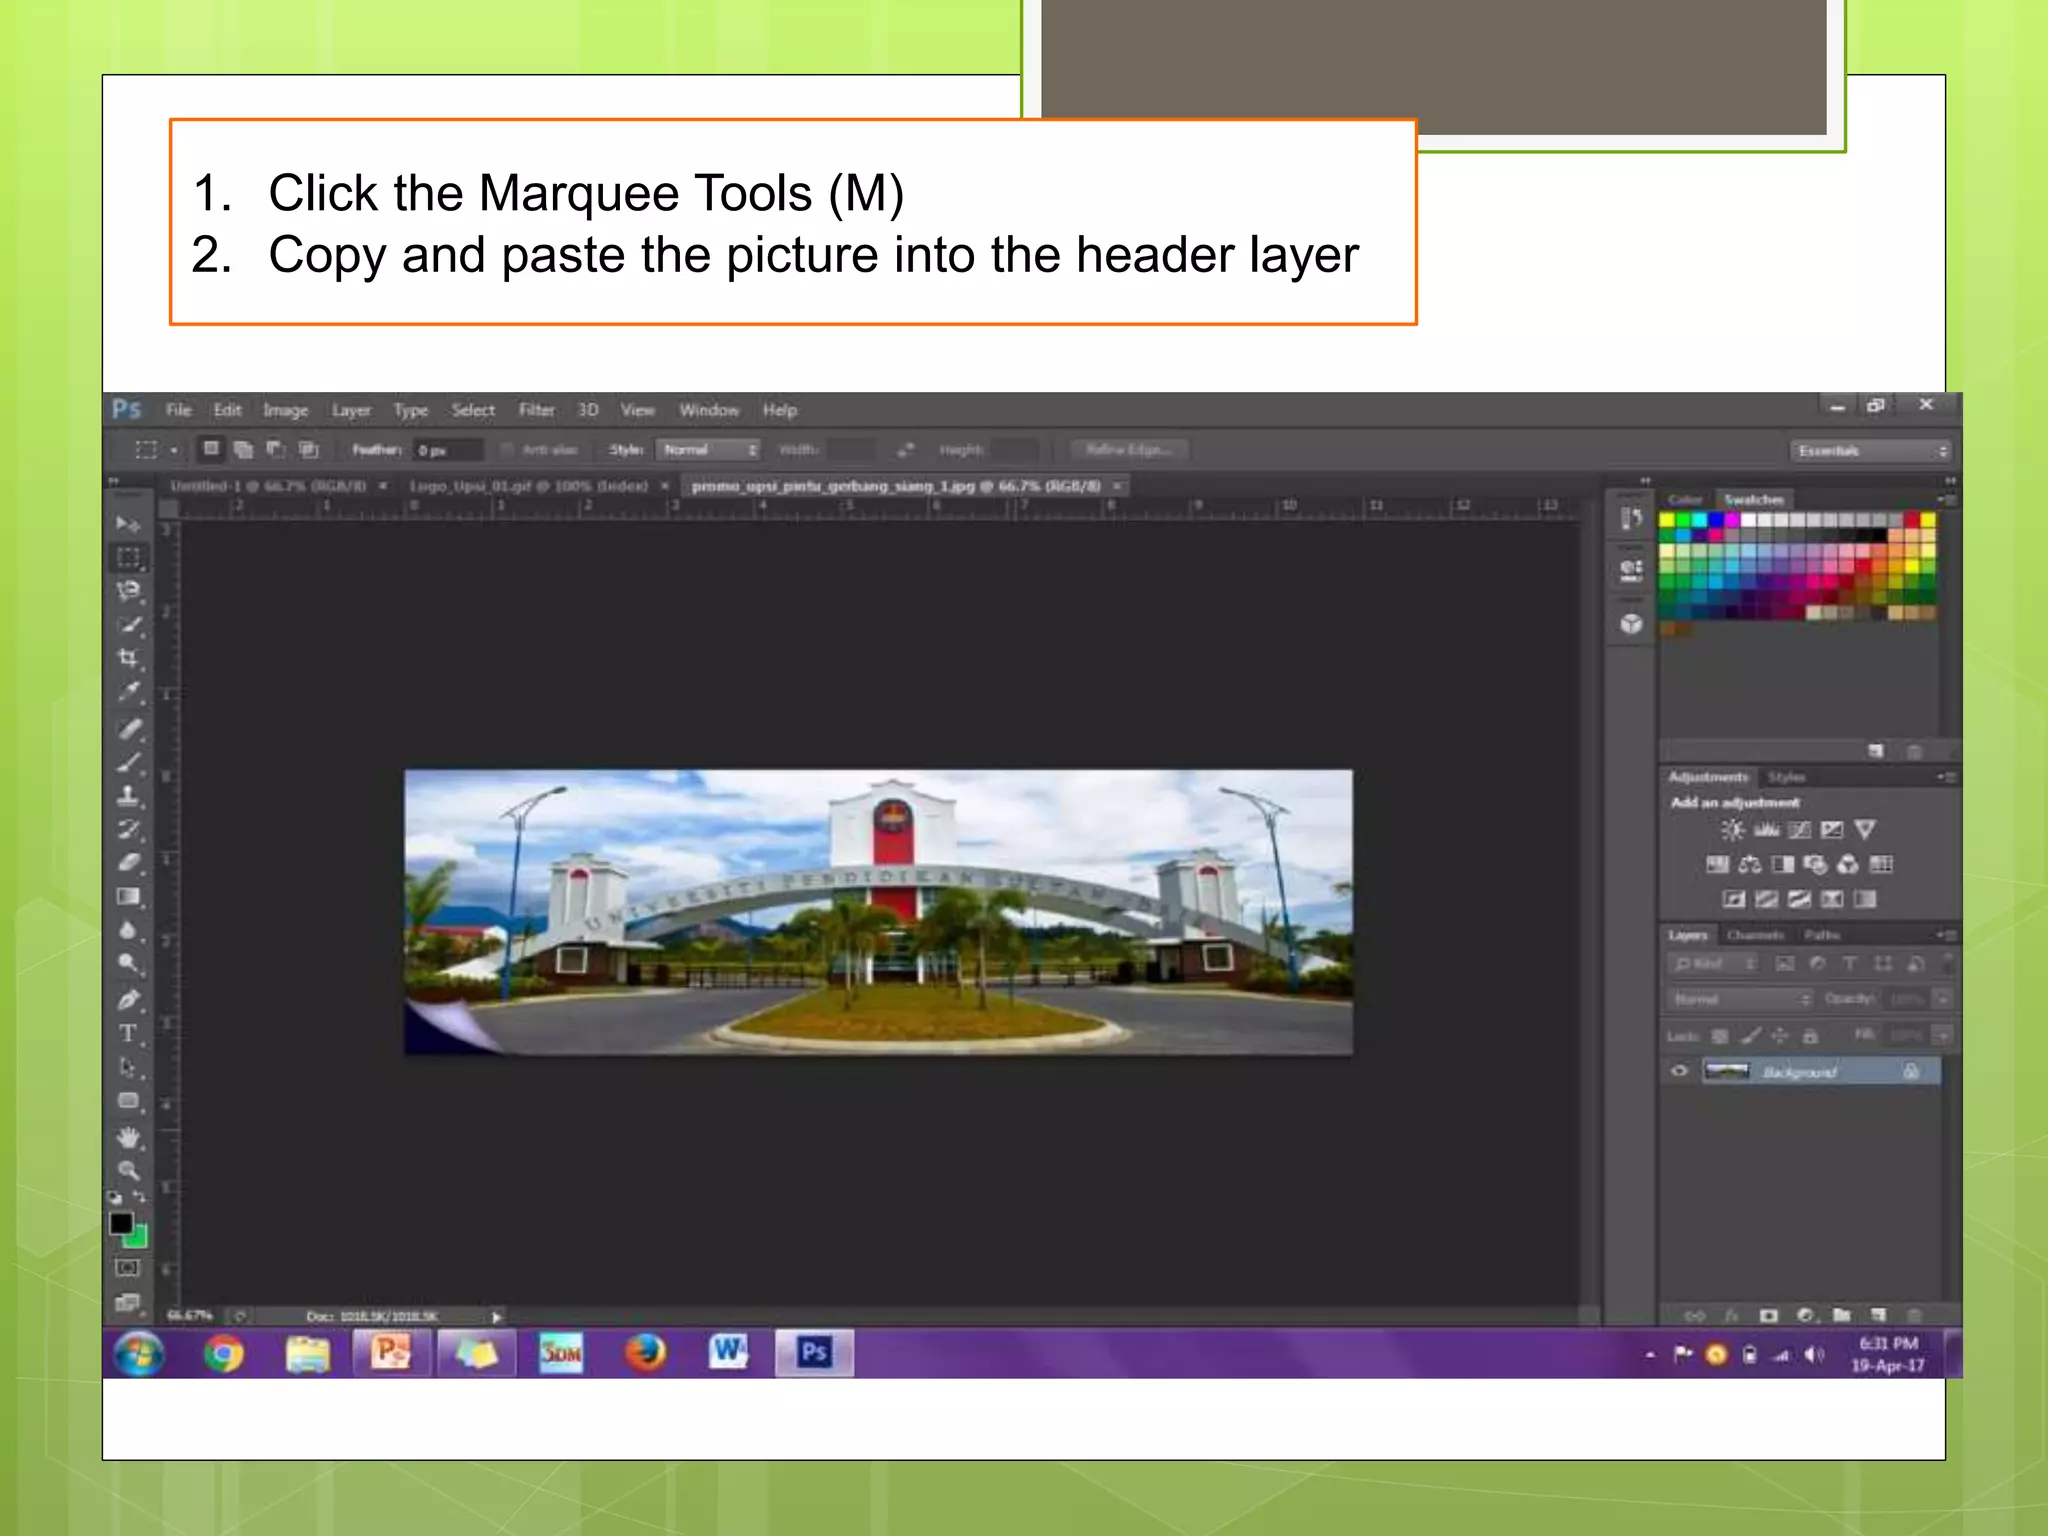2048x1536 pixels.
Task: Open Firefox from the taskbar
Action: point(646,1353)
